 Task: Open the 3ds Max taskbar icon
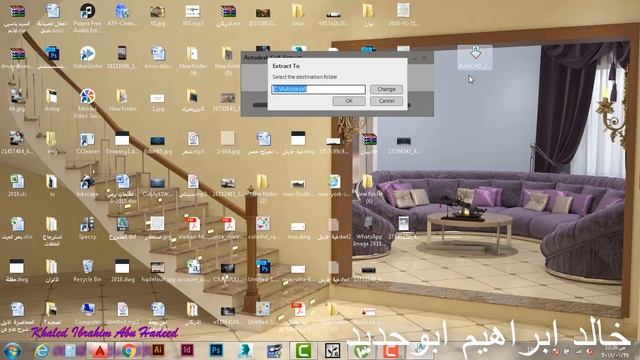(x=245, y=350)
